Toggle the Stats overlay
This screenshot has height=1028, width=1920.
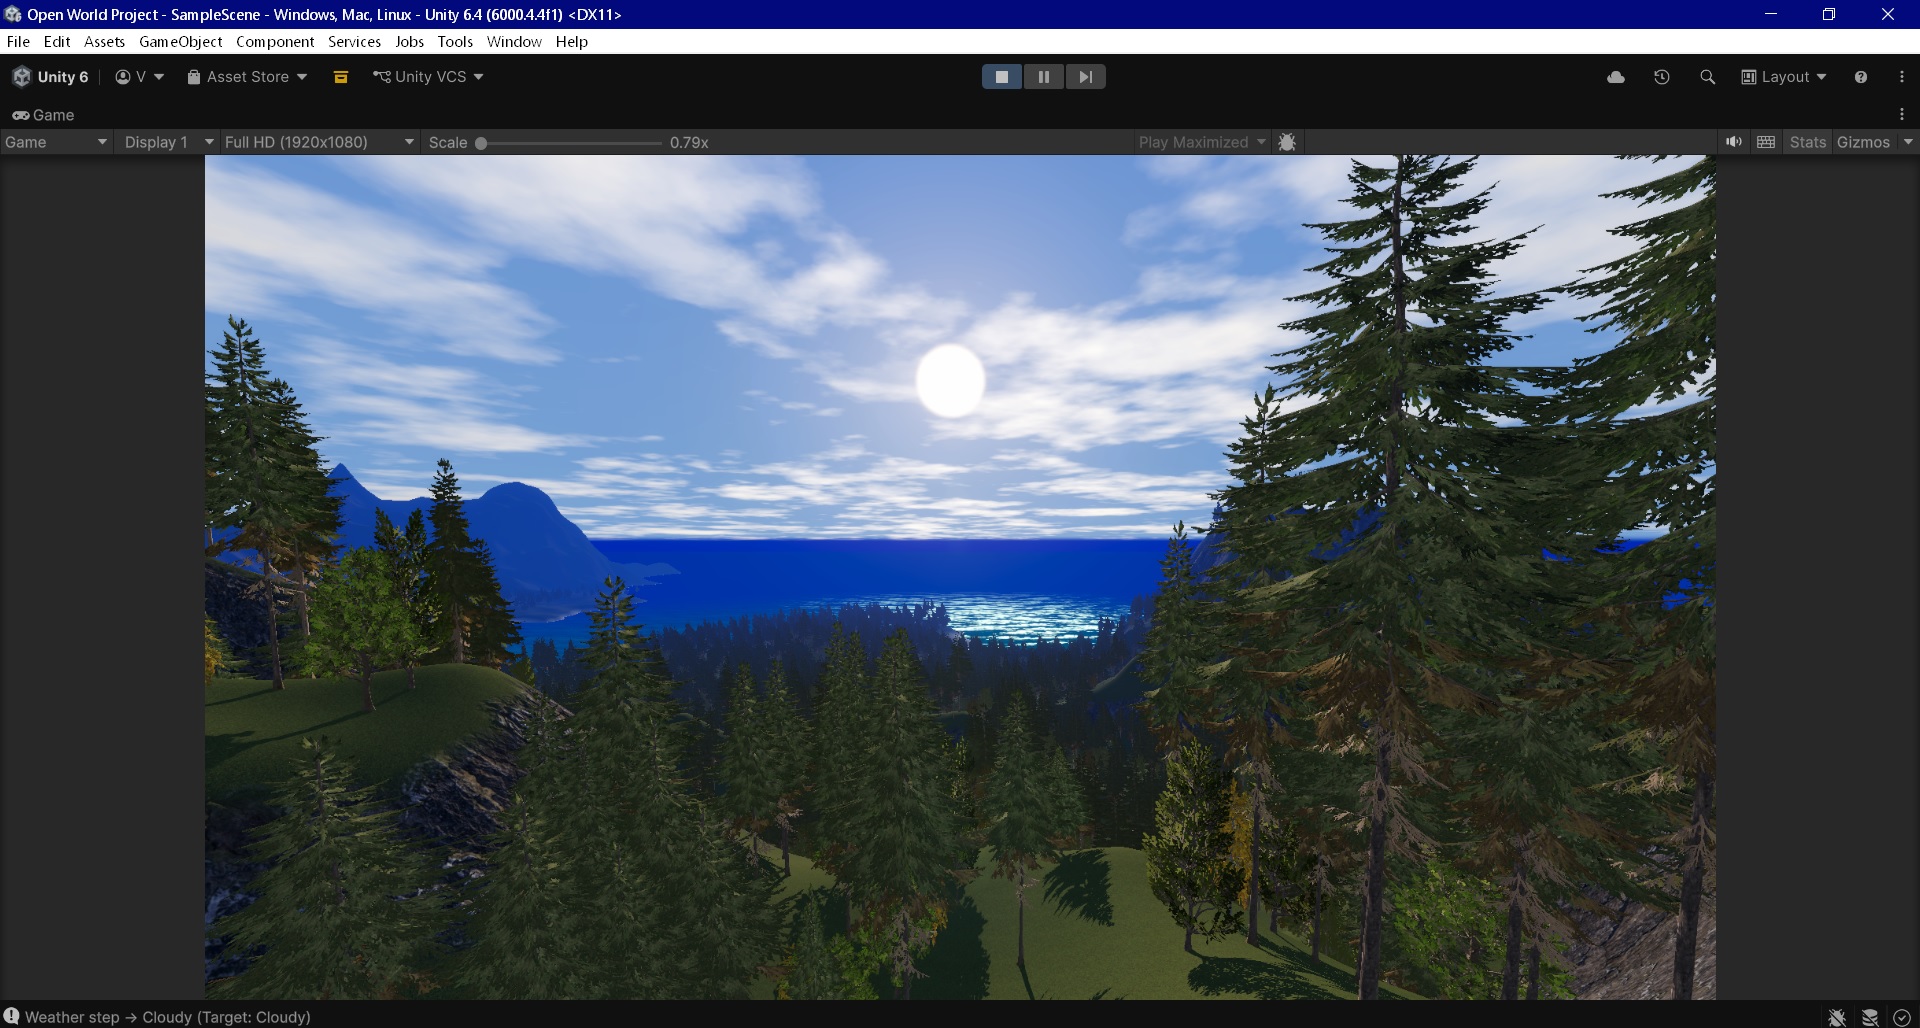(x=1808, y=142)
